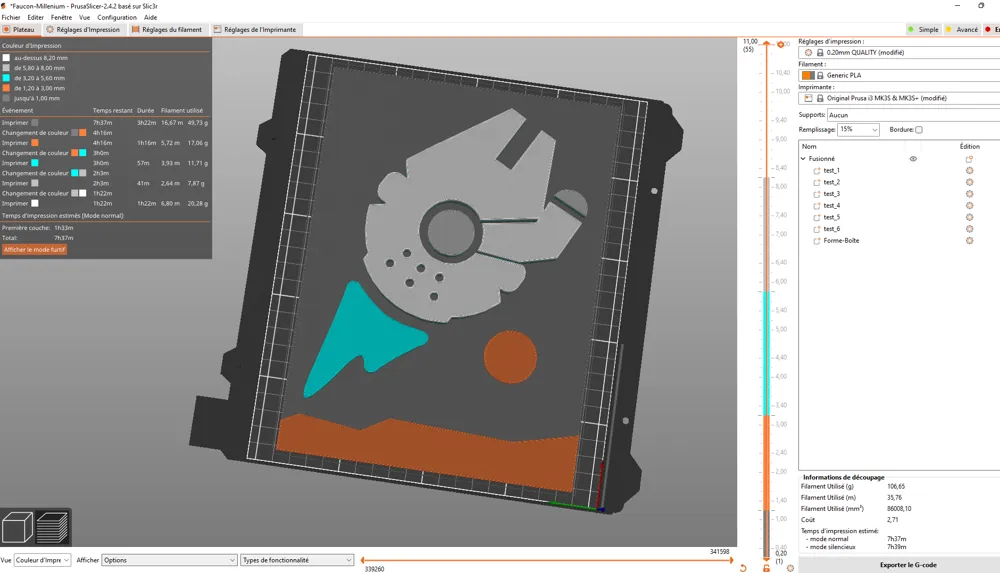Open the Afficher Options dropdown
1000x573 pixels.
pyautogui.click(x=169, y=560)
